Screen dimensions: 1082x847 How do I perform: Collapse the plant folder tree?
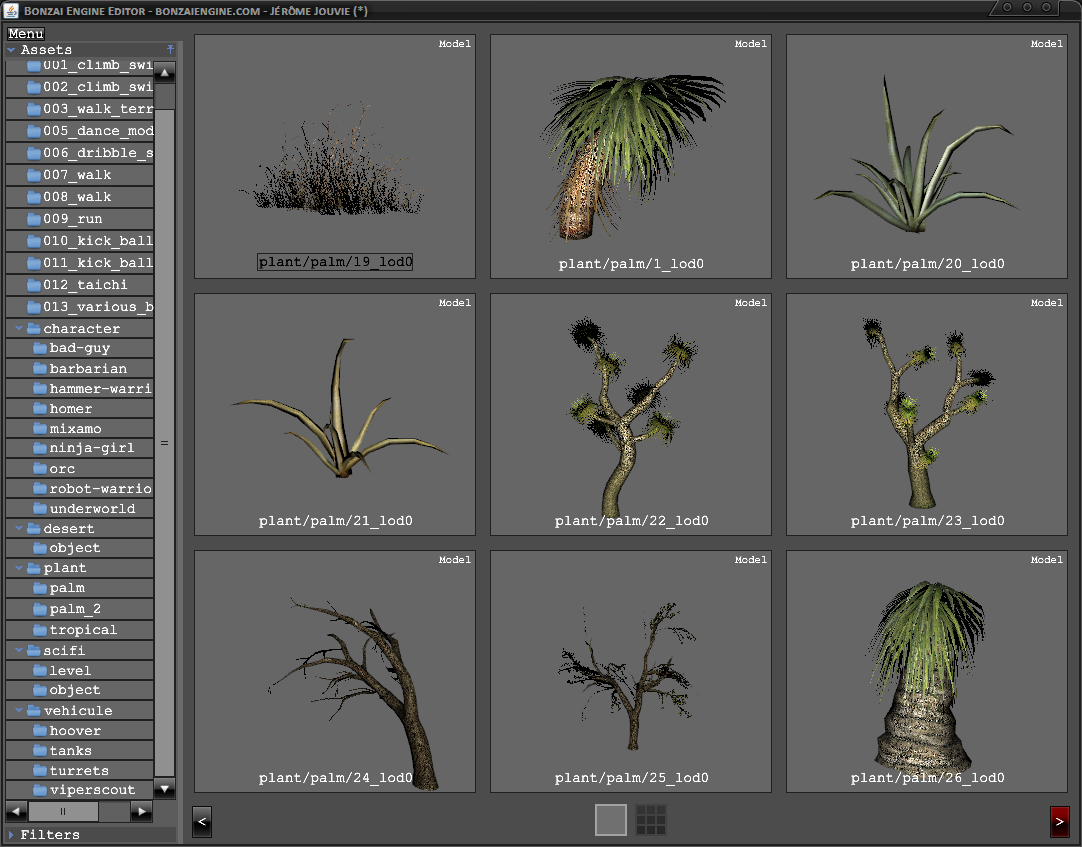(19, 568)
